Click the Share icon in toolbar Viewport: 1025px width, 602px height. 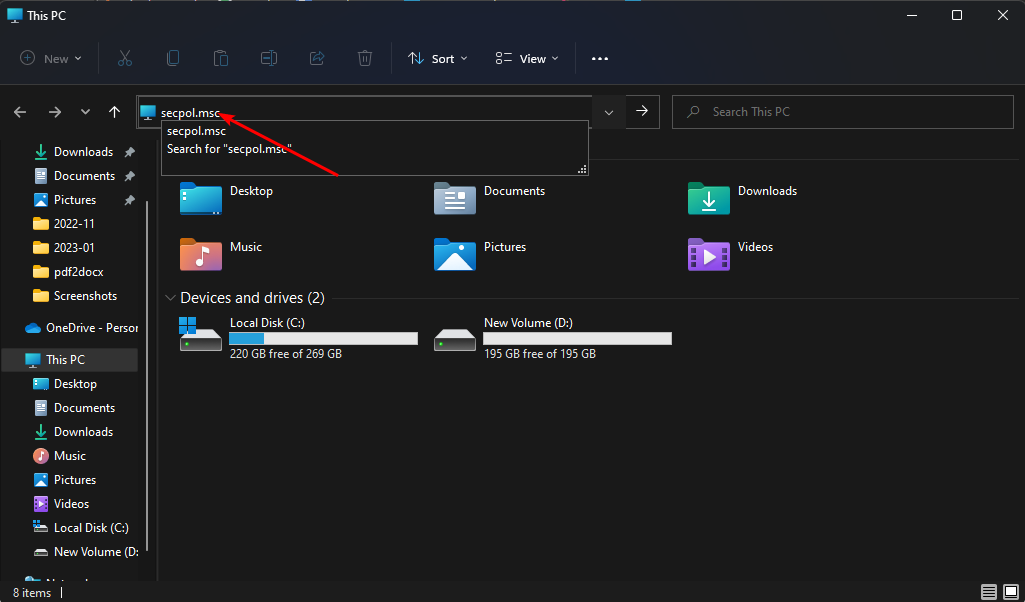coord(317,58)
